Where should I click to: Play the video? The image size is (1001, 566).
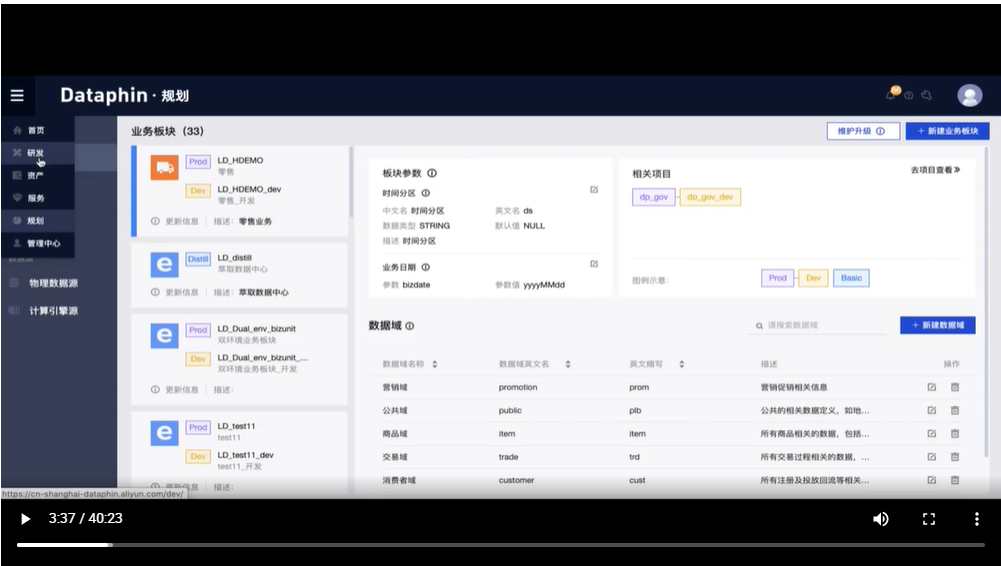point(26,519)
